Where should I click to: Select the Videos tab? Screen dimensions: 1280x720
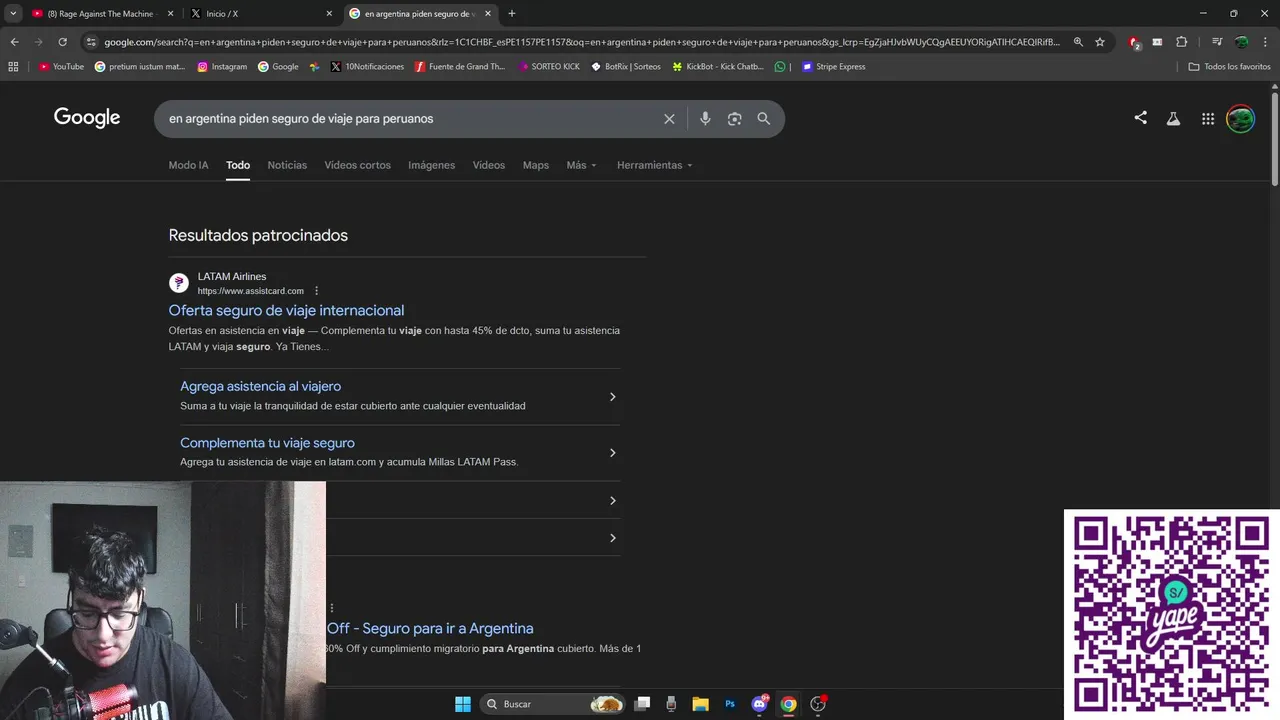pyautogui.click(x=489, y=165)
